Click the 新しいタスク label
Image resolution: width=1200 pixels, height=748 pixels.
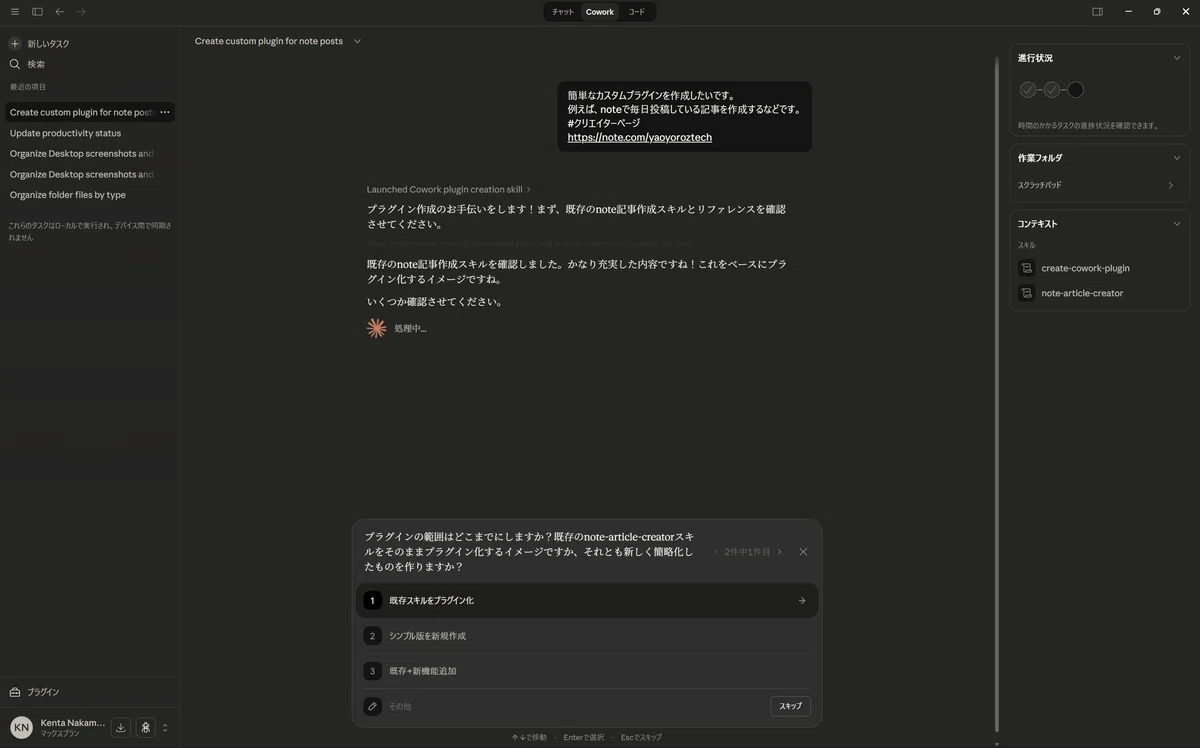48,44
